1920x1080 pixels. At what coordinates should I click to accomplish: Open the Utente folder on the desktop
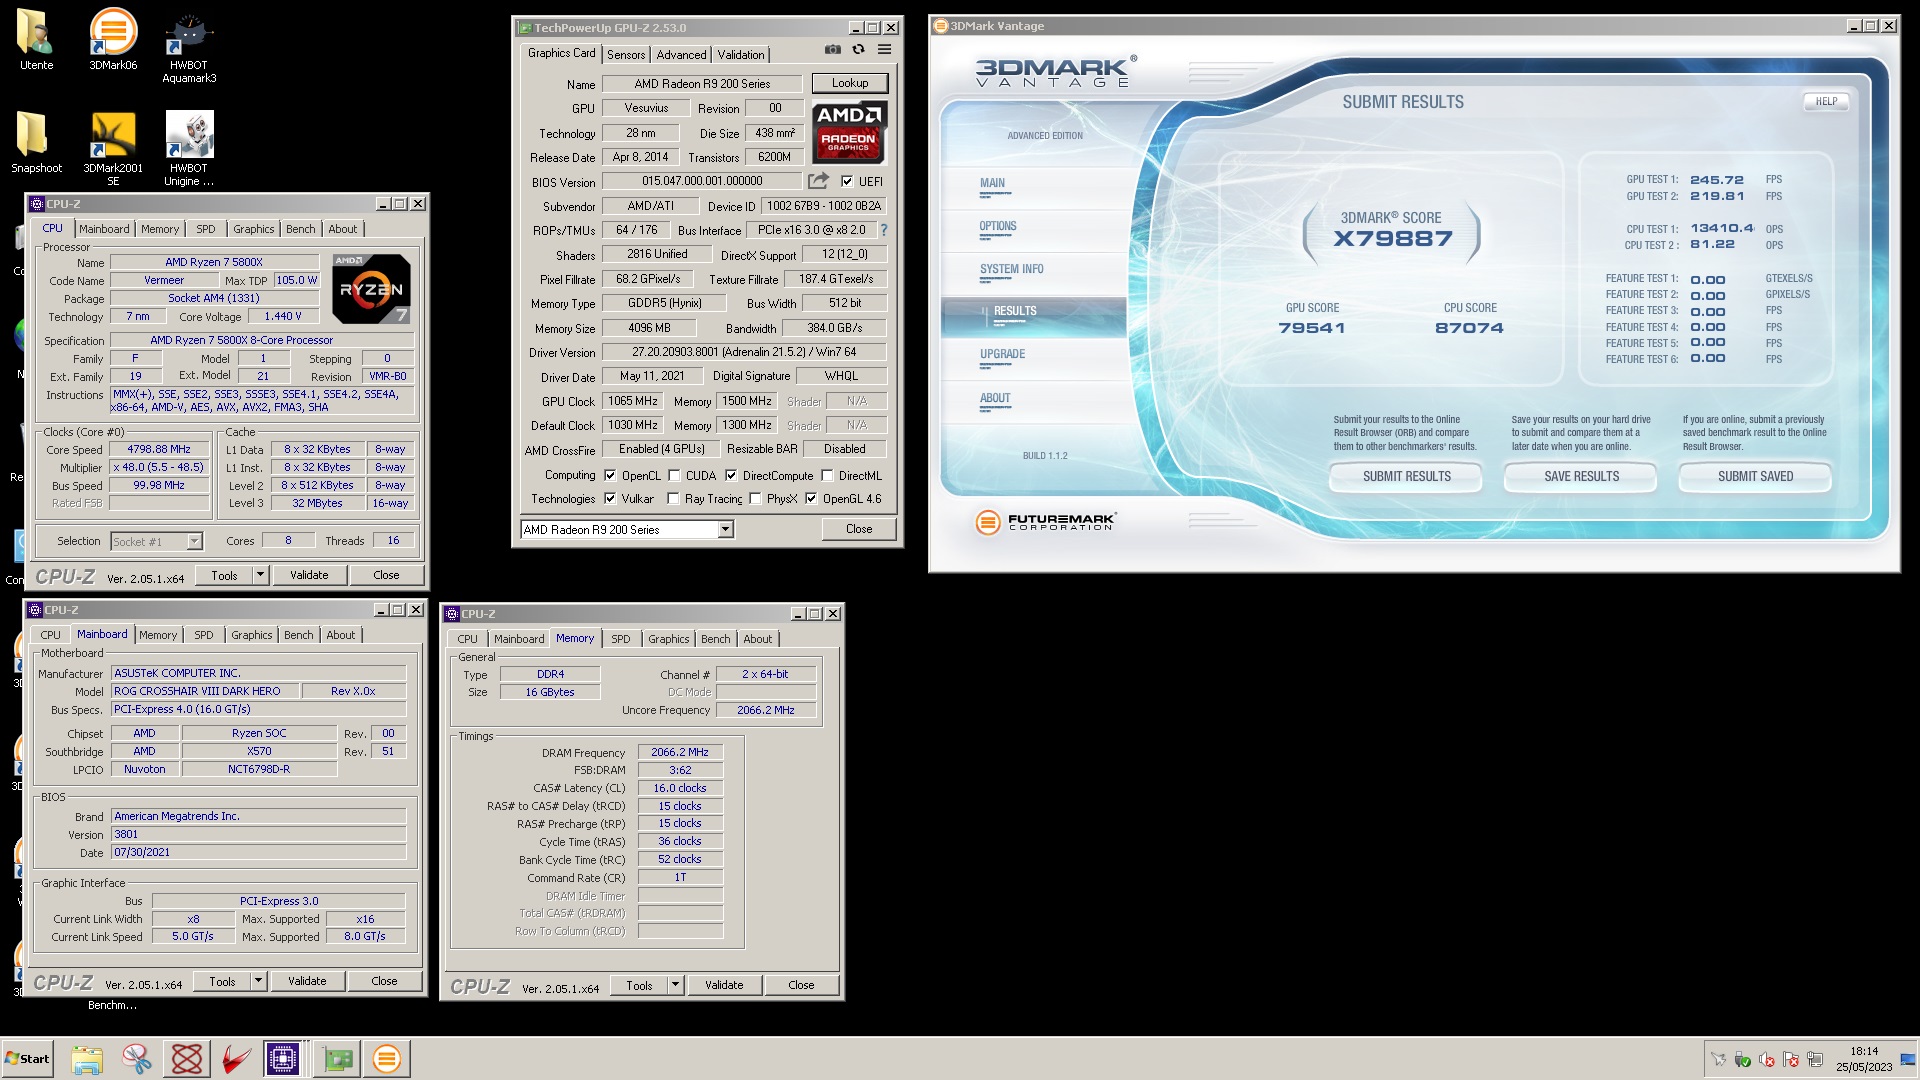(x=36, y=40)
